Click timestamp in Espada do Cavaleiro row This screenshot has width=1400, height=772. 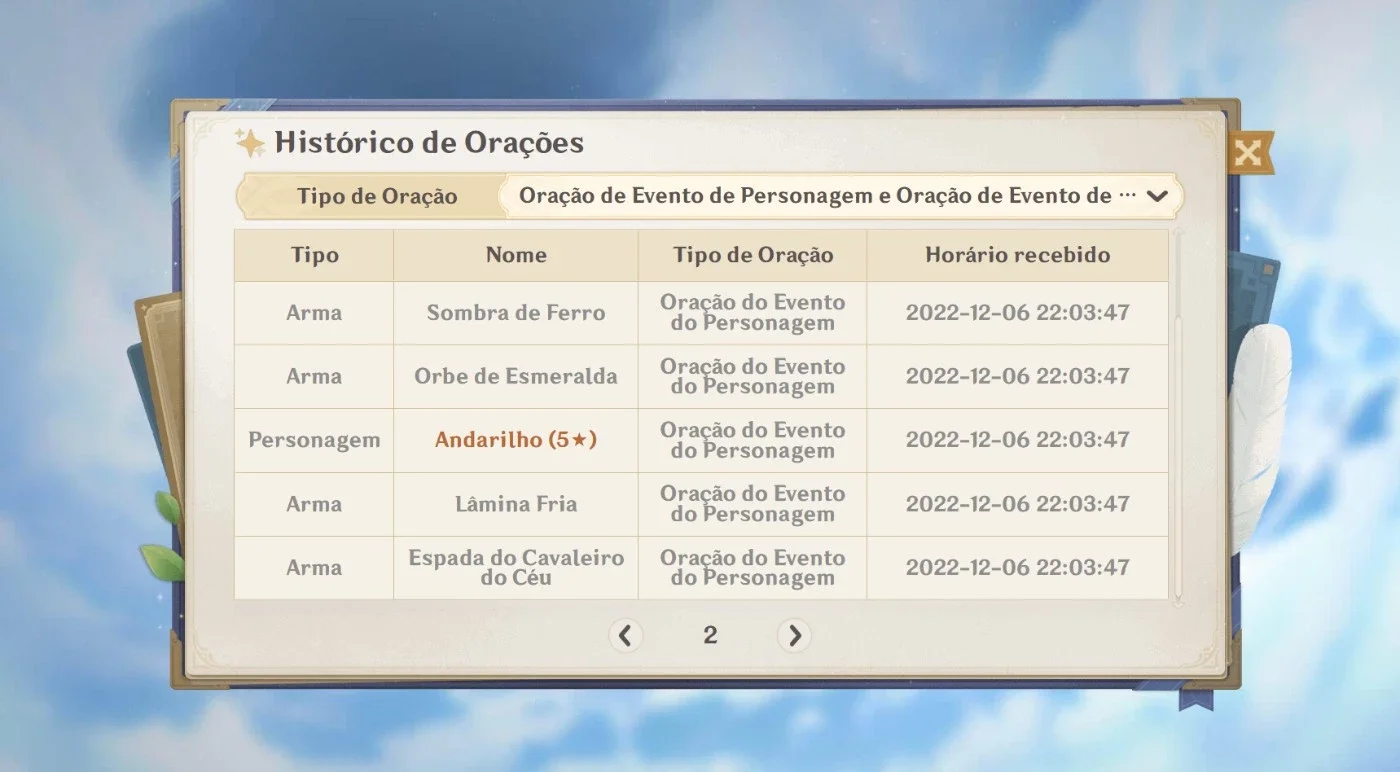(x=1017, y=567)
